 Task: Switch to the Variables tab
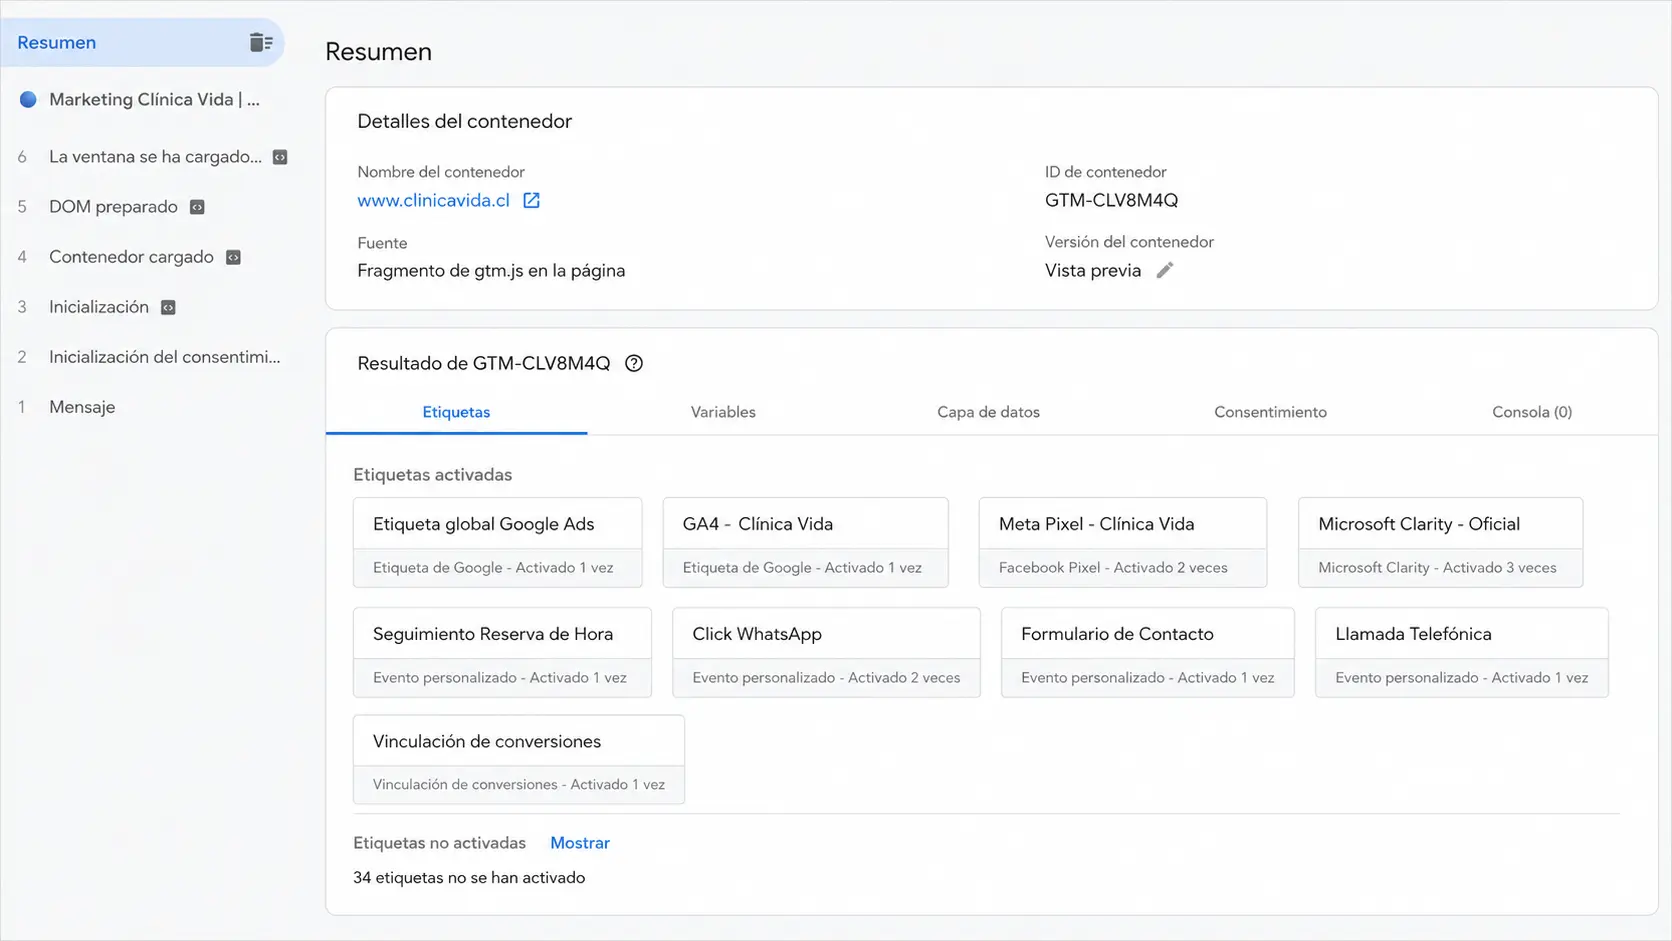tap(723, 412)
